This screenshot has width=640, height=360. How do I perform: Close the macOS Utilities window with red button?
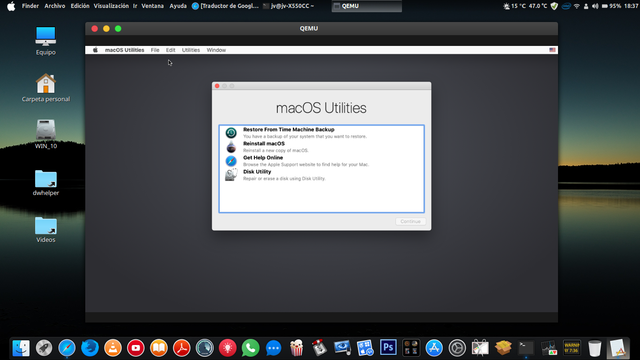click(x=217, y=86)
